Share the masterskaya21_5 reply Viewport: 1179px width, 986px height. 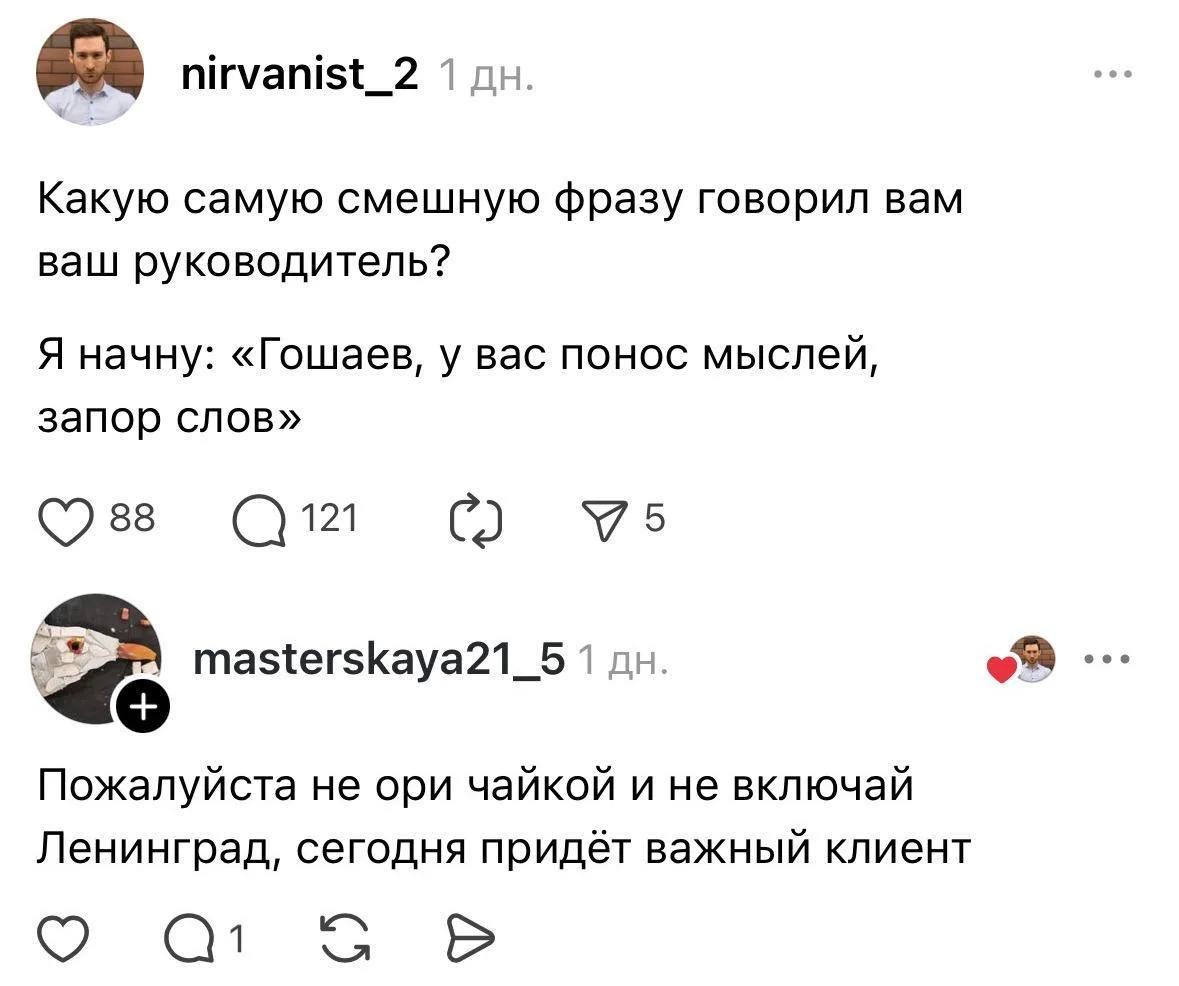[x=465, y=940]
